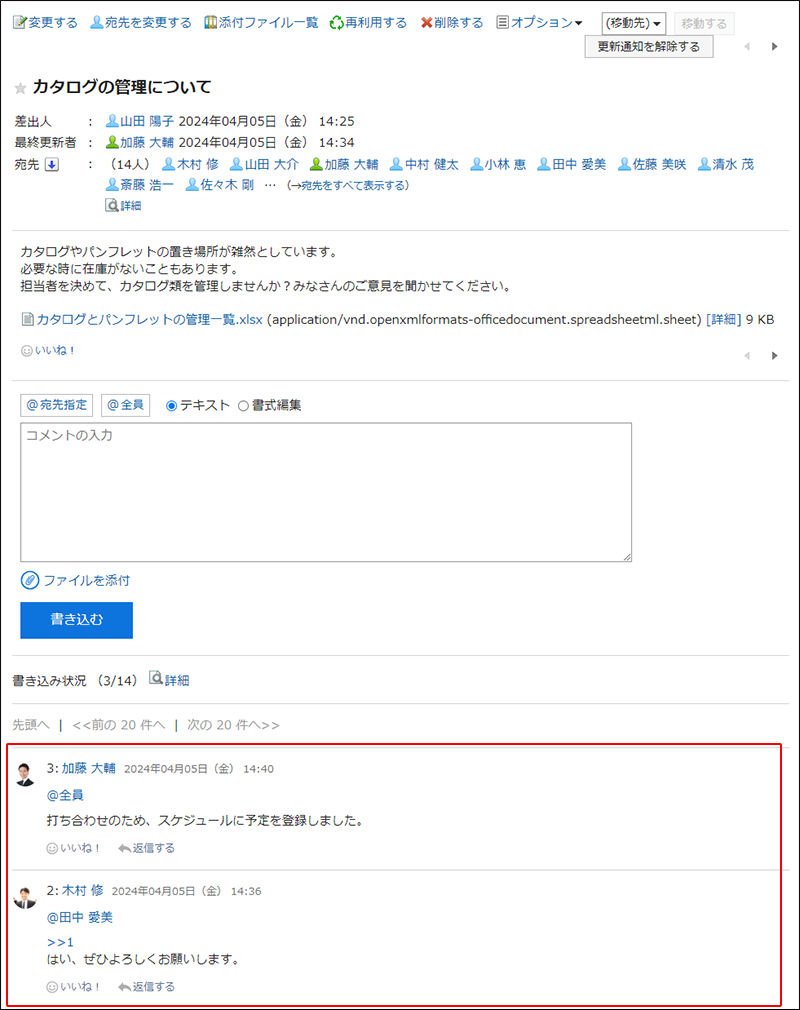Select the テキスト radio button
The width and height of the screenshot is (800, 1010).
171,406
